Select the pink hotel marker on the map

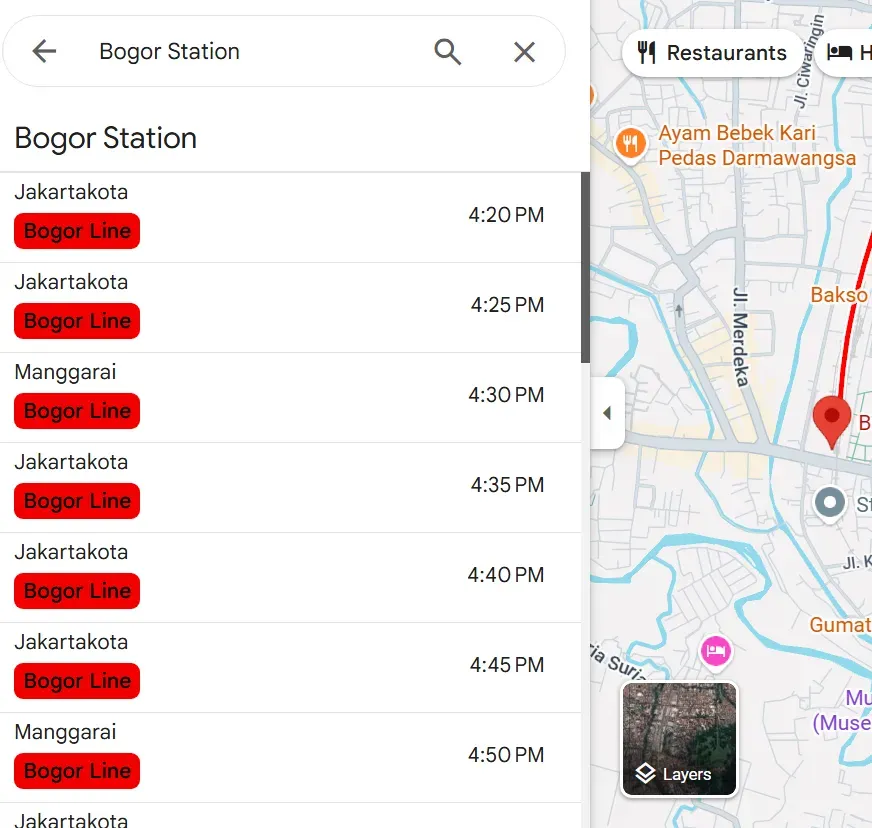(x=714, y=651)
